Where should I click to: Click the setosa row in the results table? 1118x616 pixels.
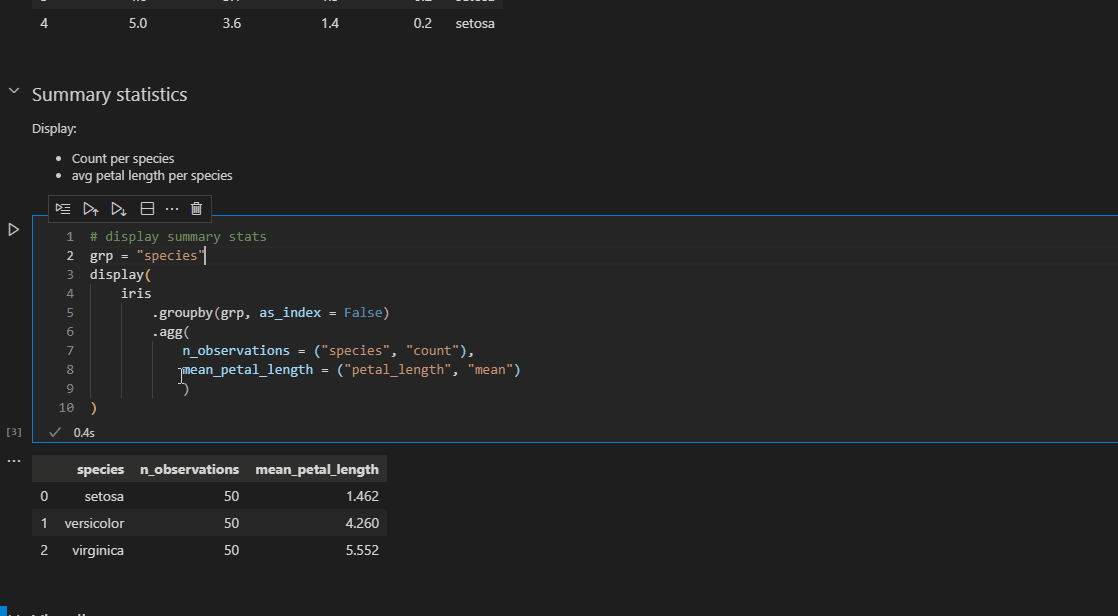pyautogui.click(x=104, y=496)
